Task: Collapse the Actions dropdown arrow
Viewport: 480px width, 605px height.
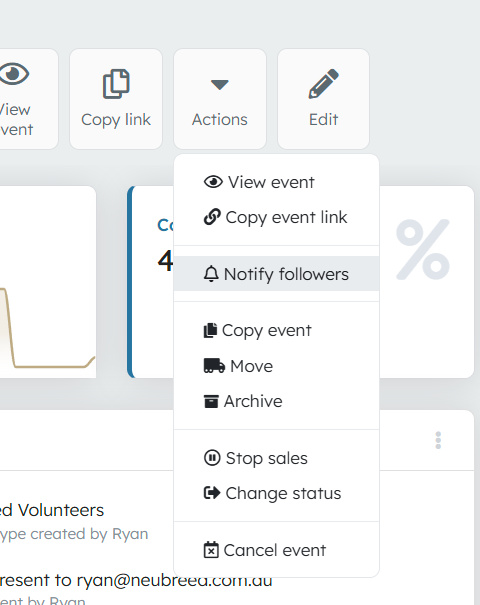Action: [x=220, y=84]
